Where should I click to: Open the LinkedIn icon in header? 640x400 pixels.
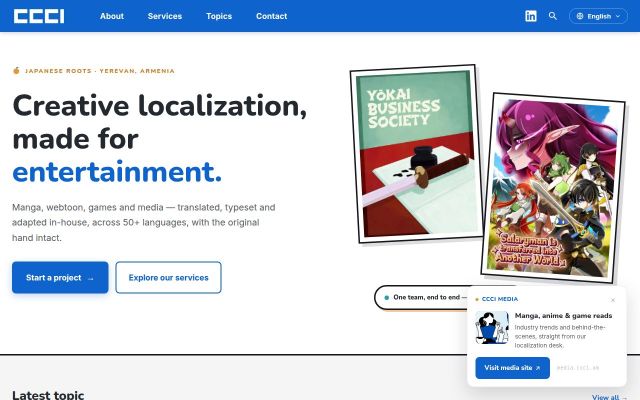pyautogui.click(x=531, y=16)
